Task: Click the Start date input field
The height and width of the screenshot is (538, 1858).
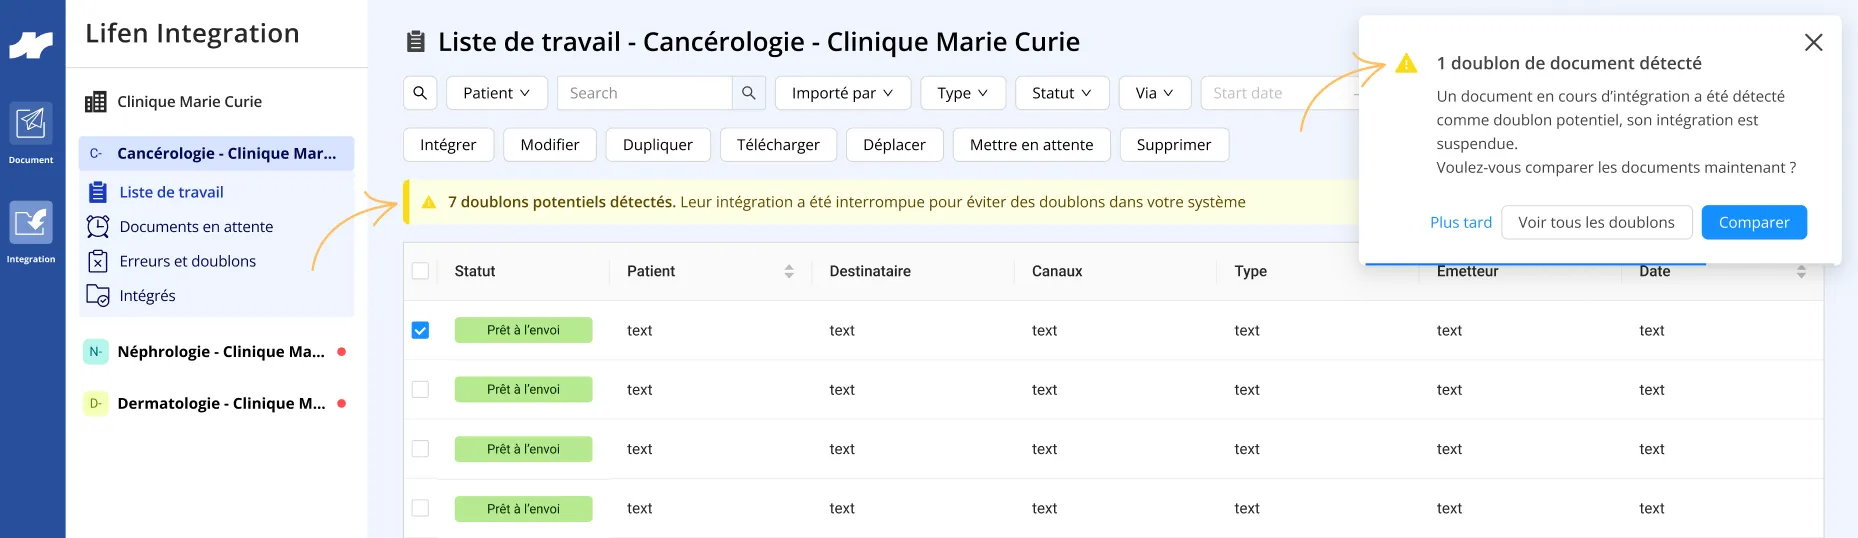Action: 1279,93
